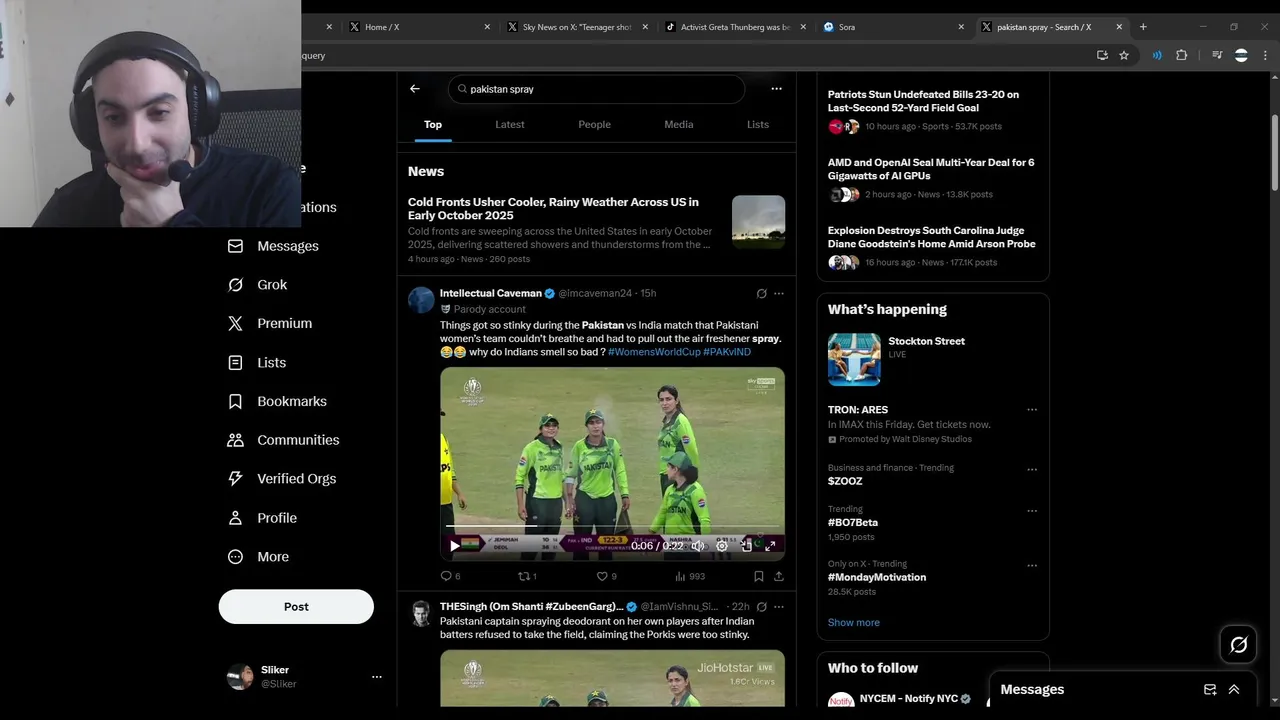
Task: Close the Sky News browser tab
Action: [645, 27]
